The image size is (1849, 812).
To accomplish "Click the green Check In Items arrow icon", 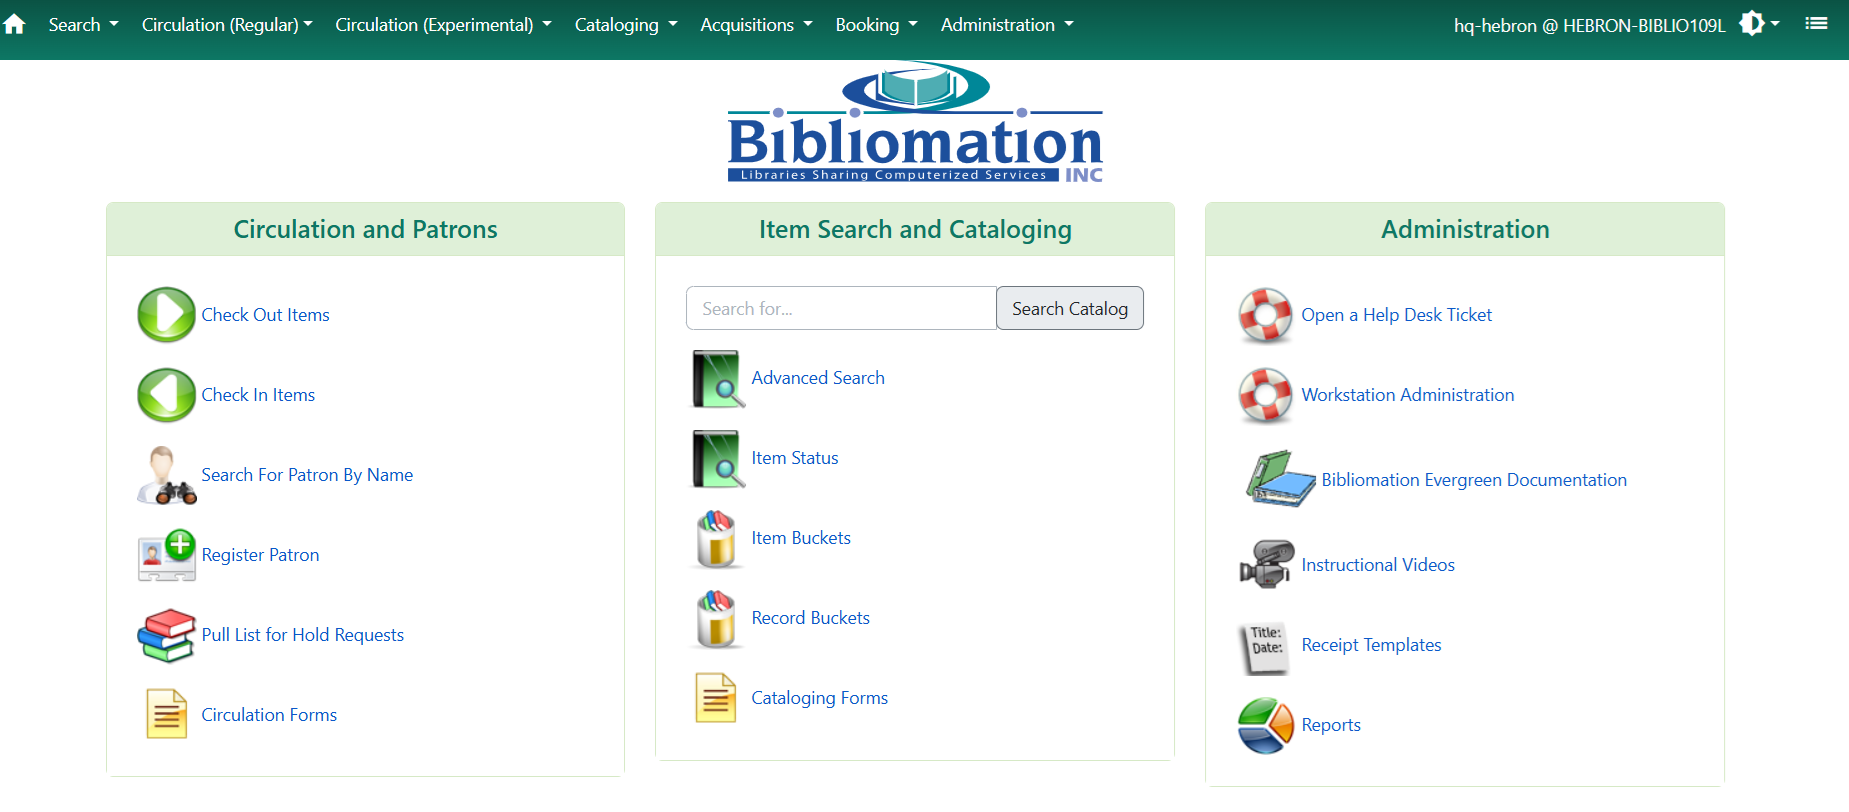I will pos(166,395).
